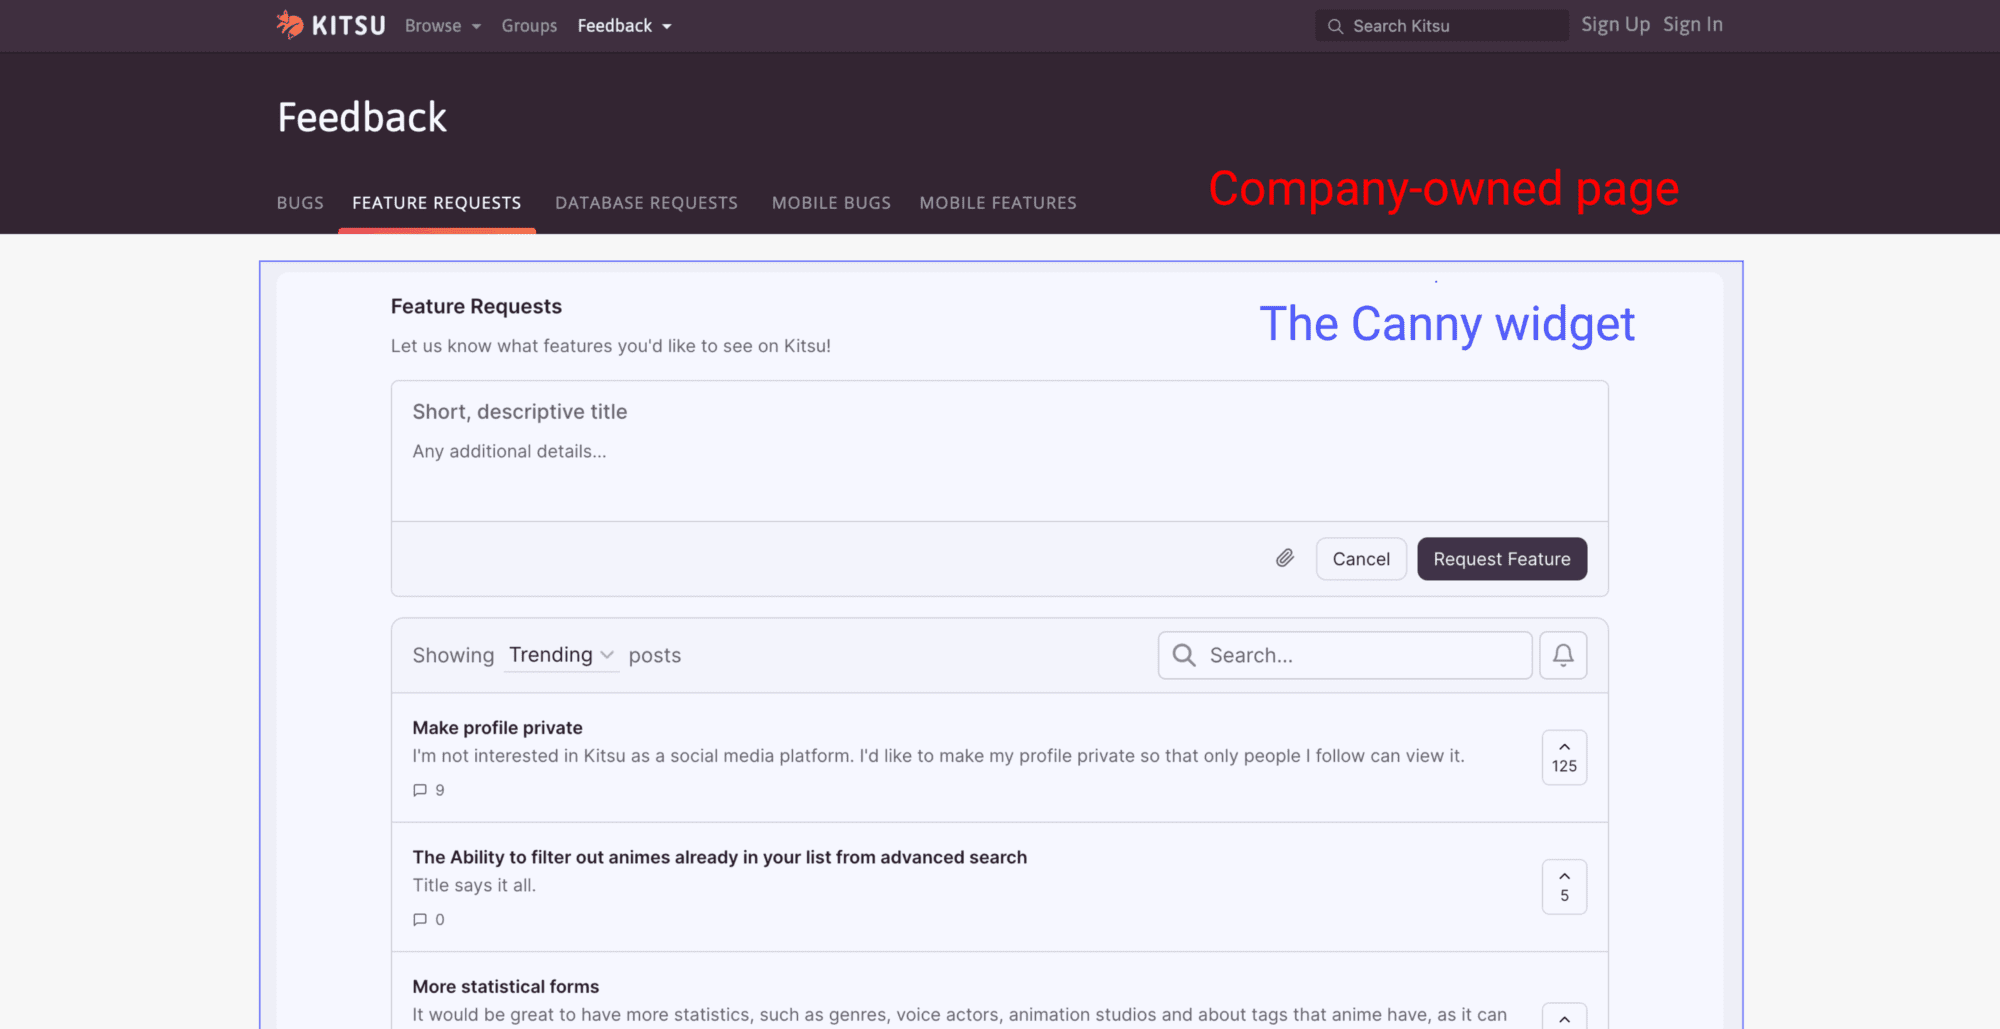2000x1029 pixels.
Task: Submit with the Request Feature button
Action: coord(1502,559)
